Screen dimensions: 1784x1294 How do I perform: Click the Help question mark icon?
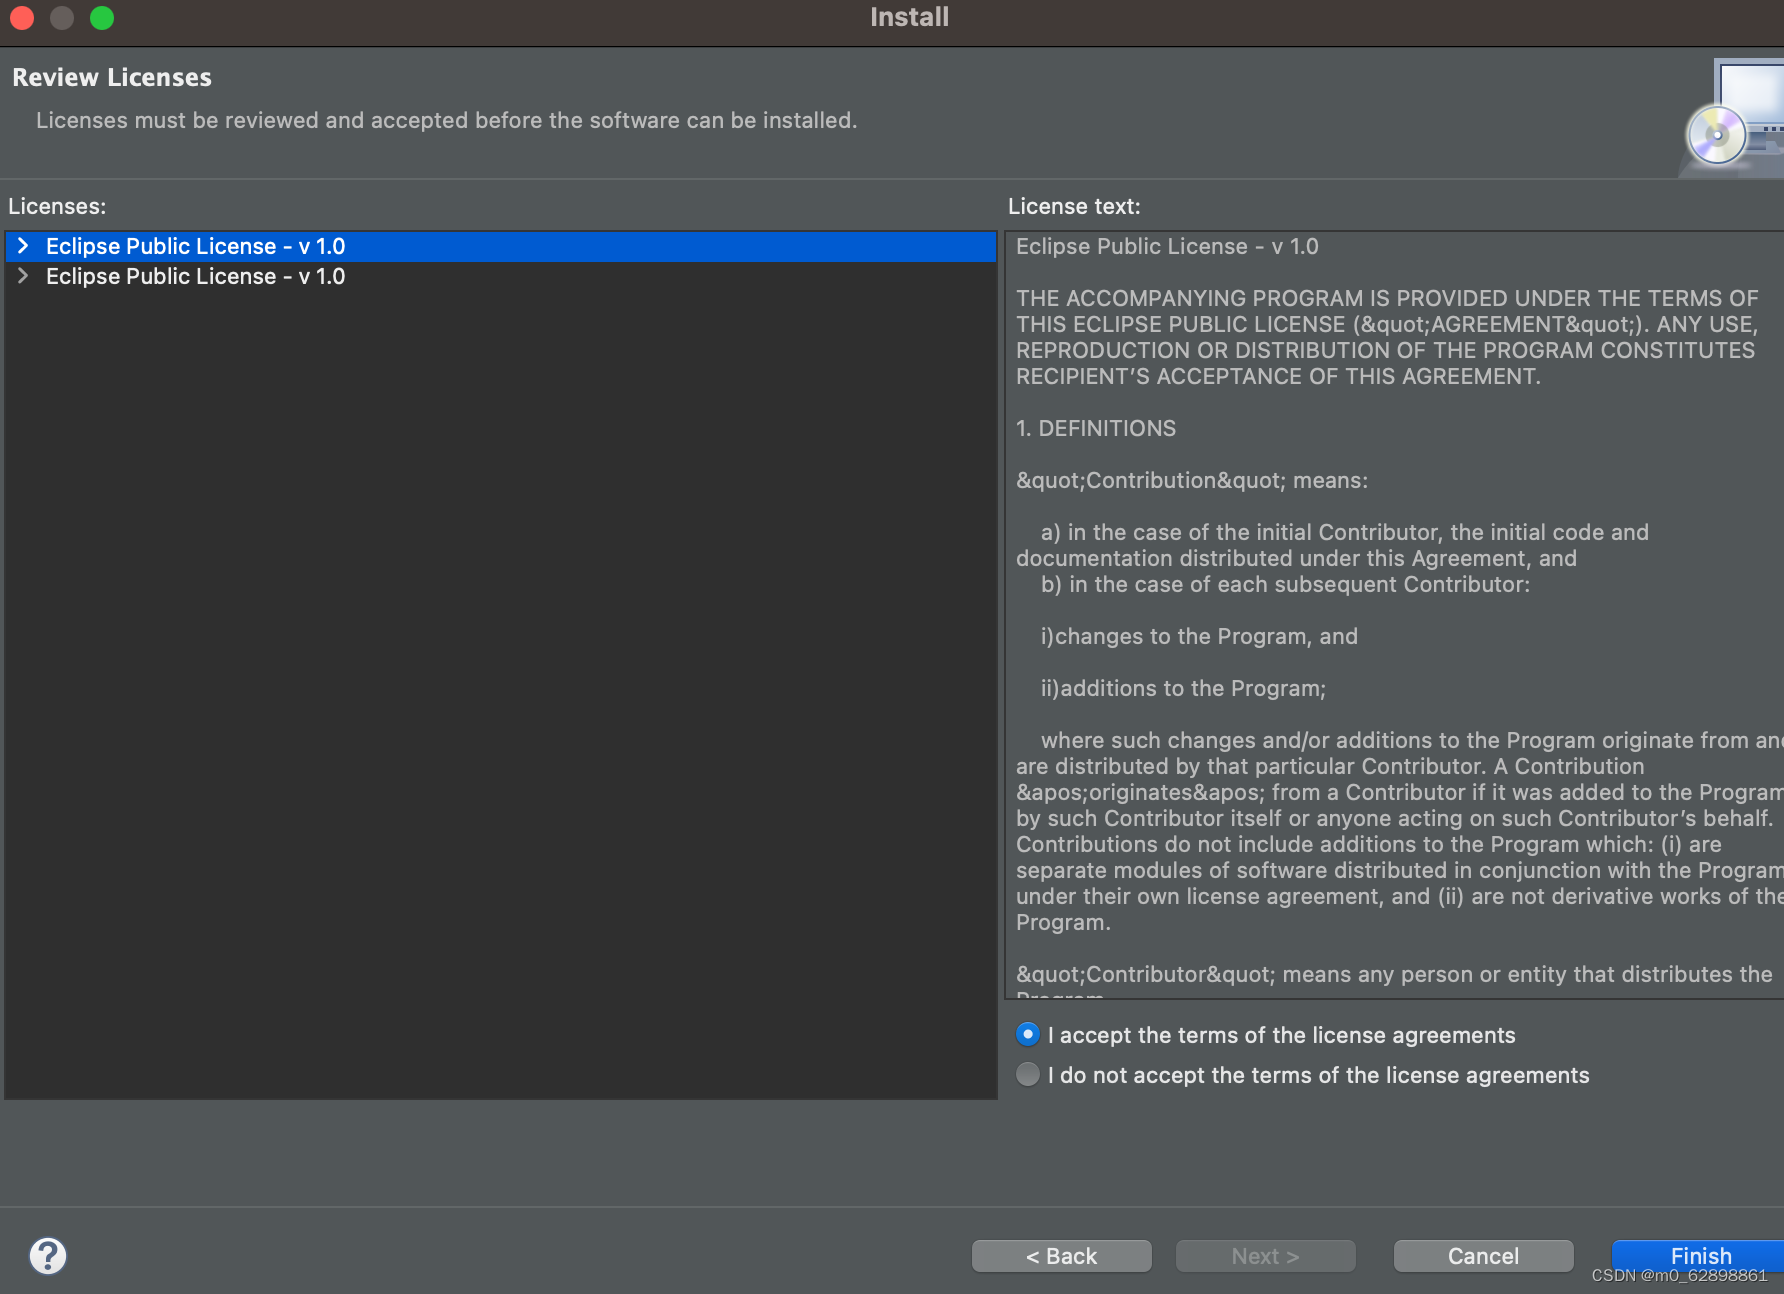click(47, 1255)
